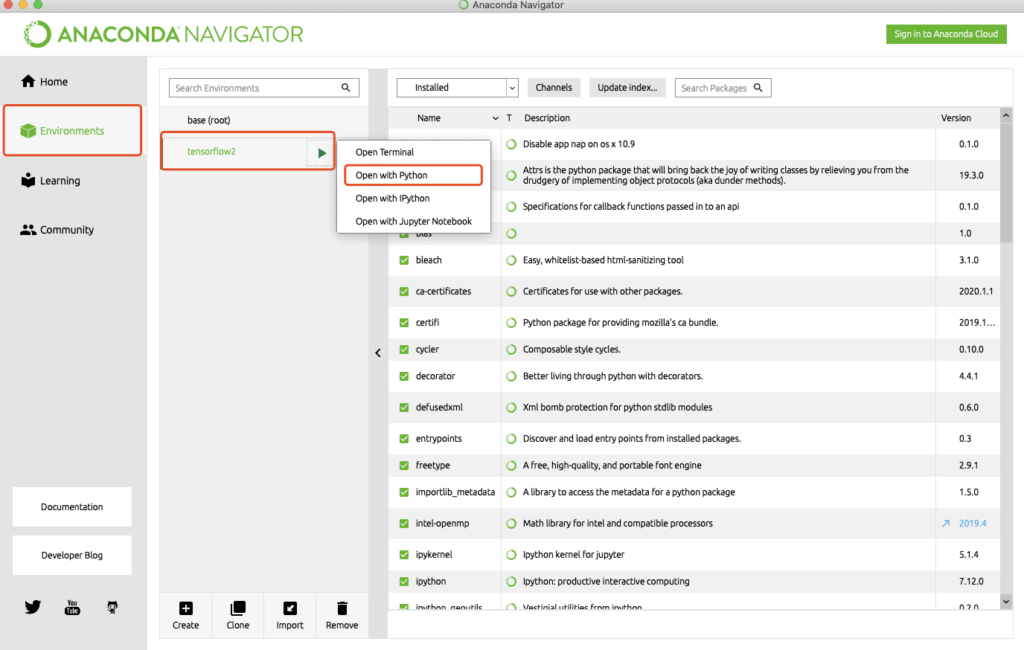Uncheck the bleach package checkbox
This screenshot has height=650, width=1024.
[404, 260]
